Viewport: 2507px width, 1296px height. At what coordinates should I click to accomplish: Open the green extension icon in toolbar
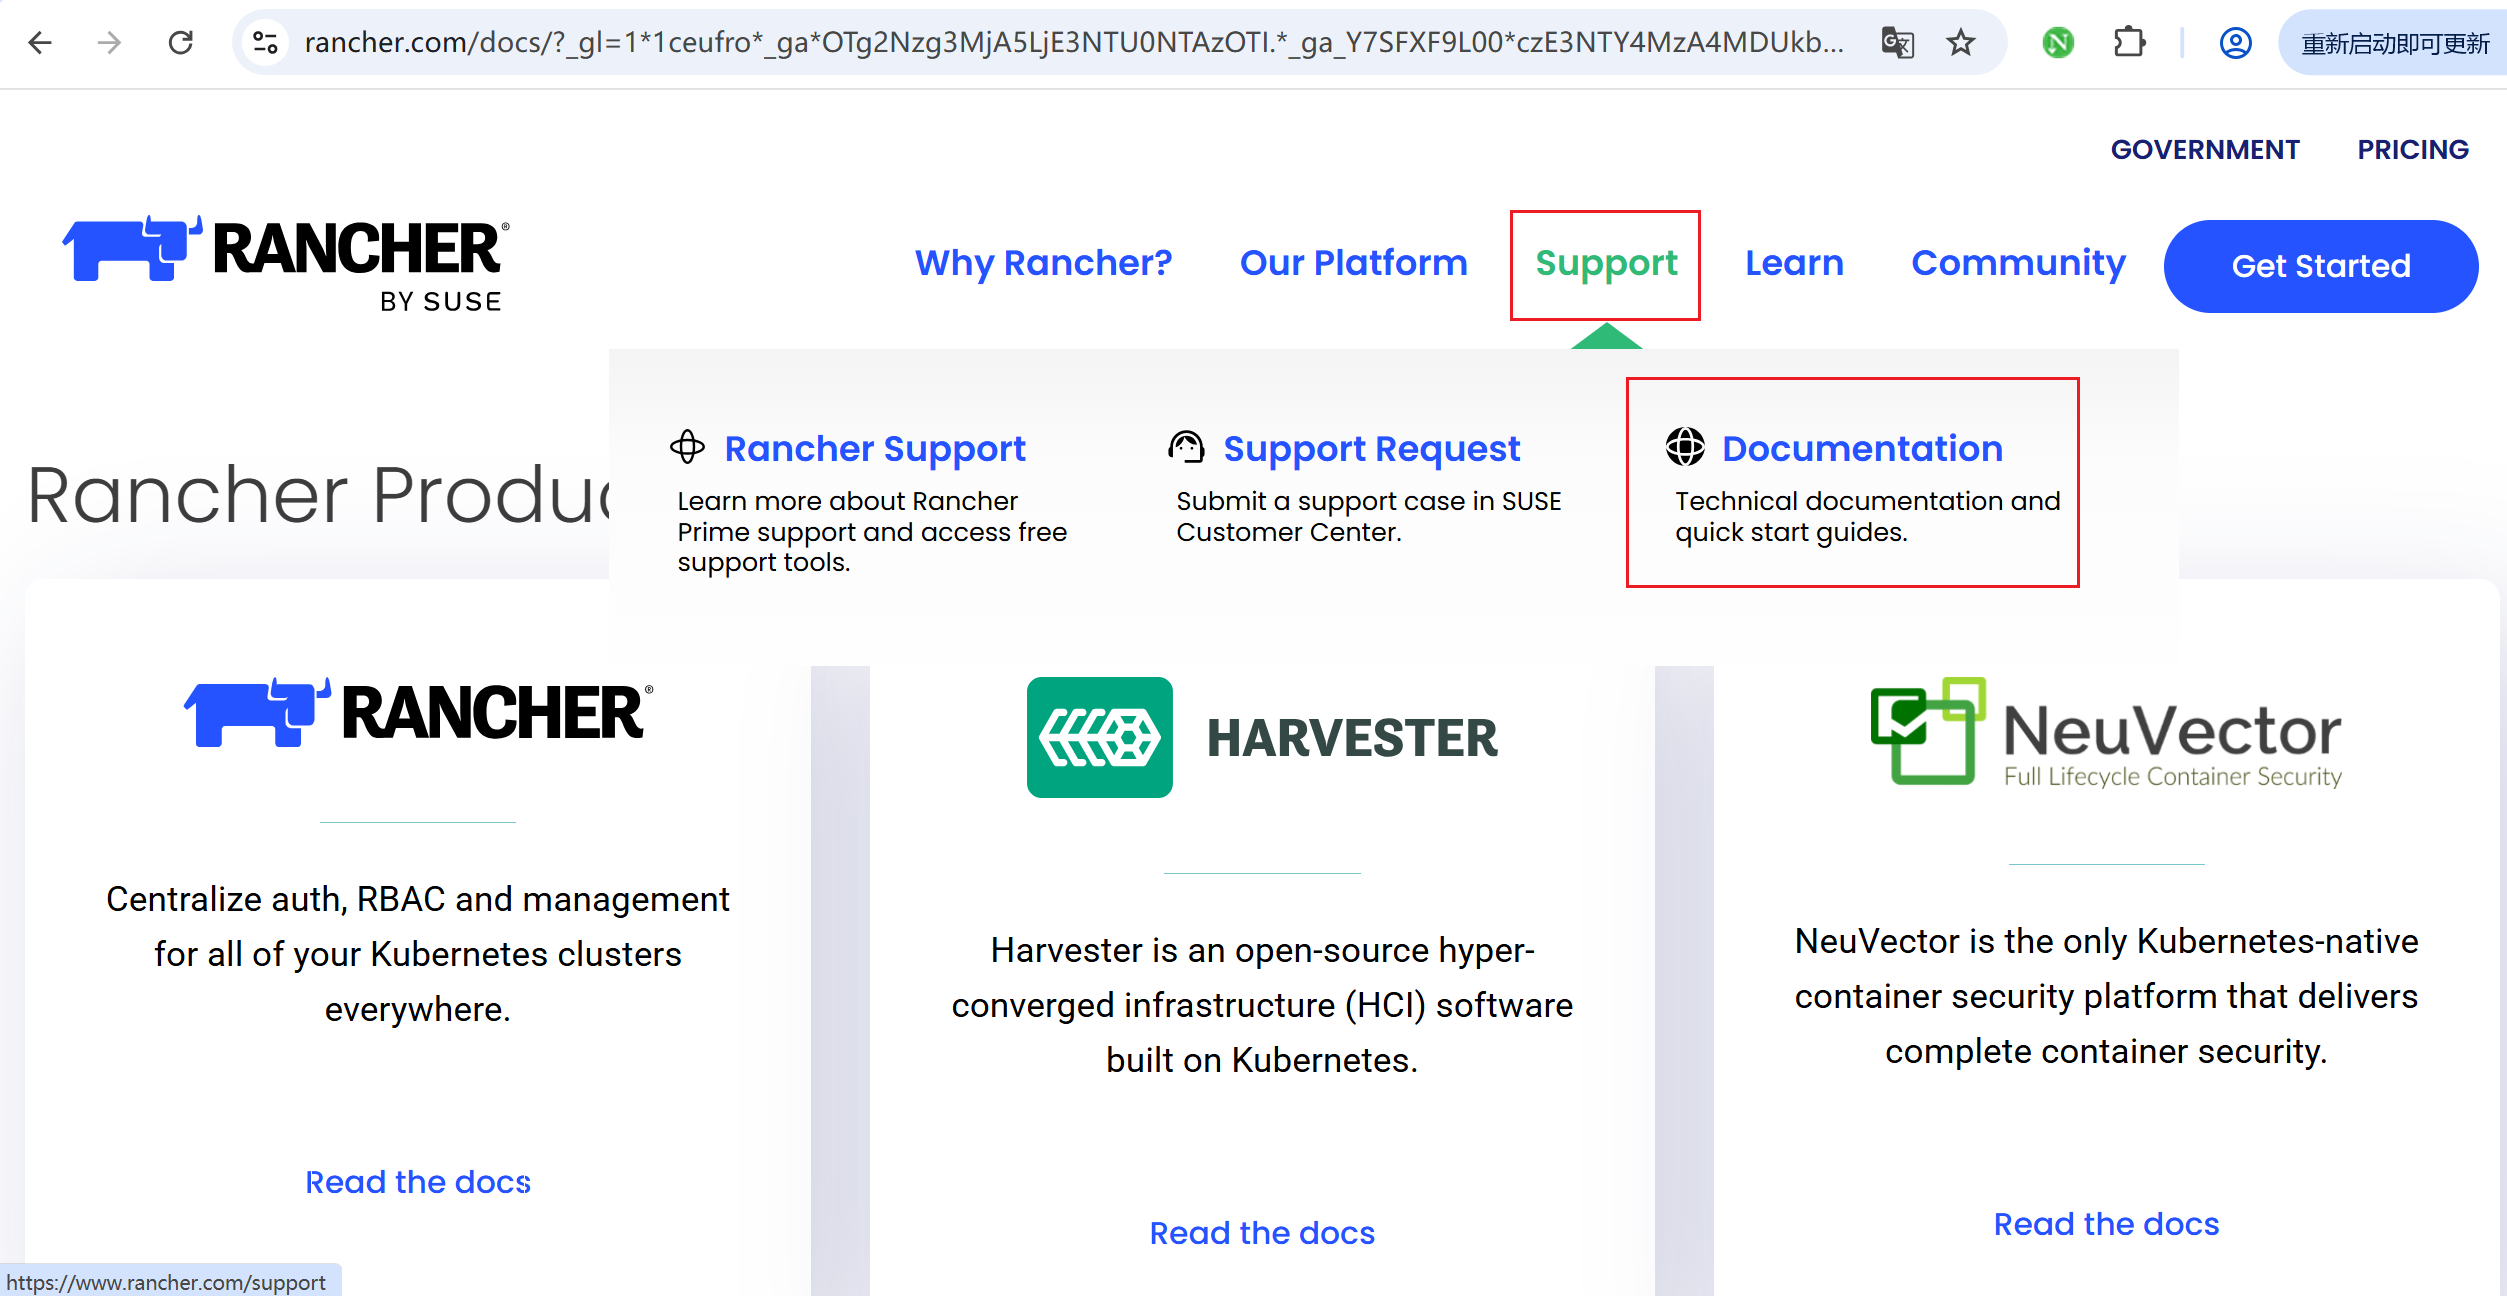click(x=2058, y=43)
